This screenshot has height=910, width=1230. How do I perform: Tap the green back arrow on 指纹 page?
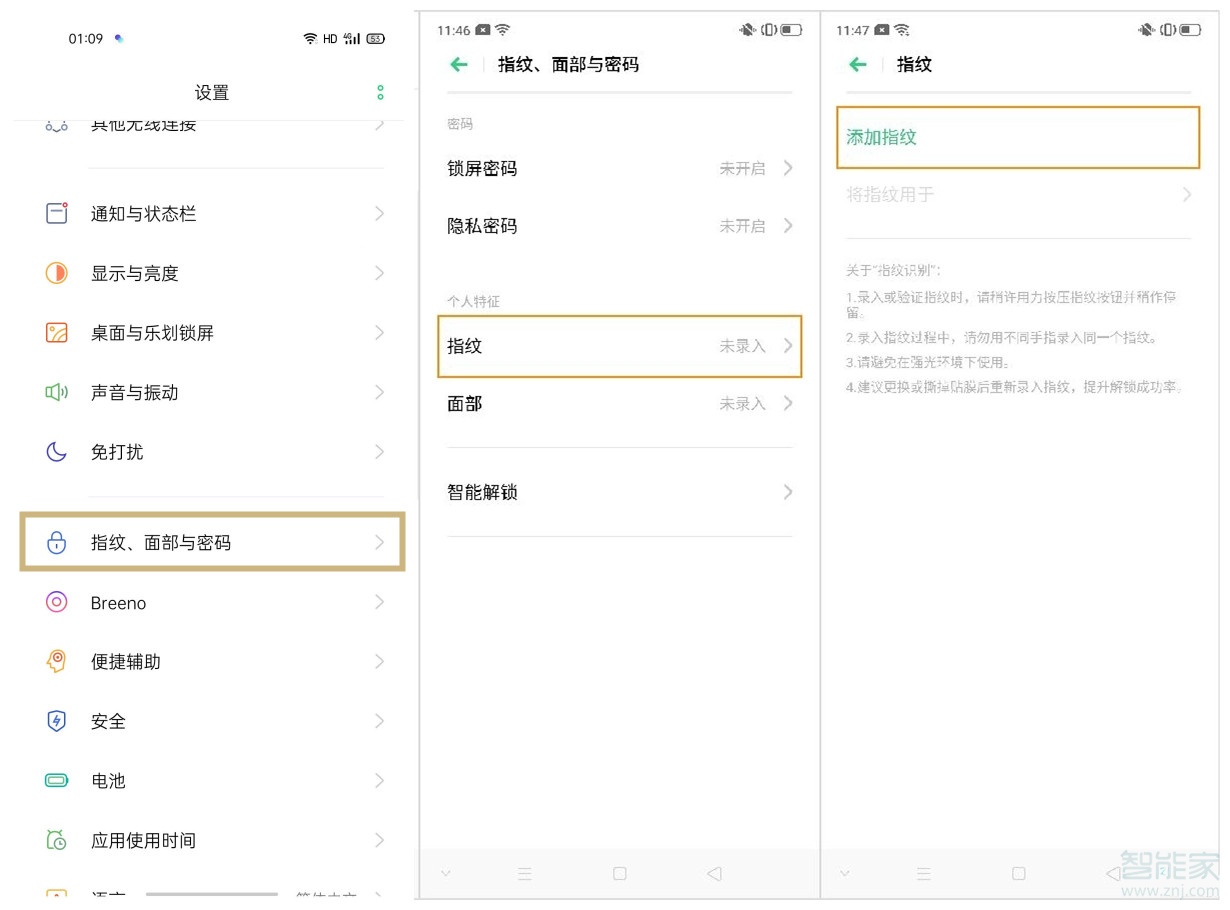(x=857, y=64)
